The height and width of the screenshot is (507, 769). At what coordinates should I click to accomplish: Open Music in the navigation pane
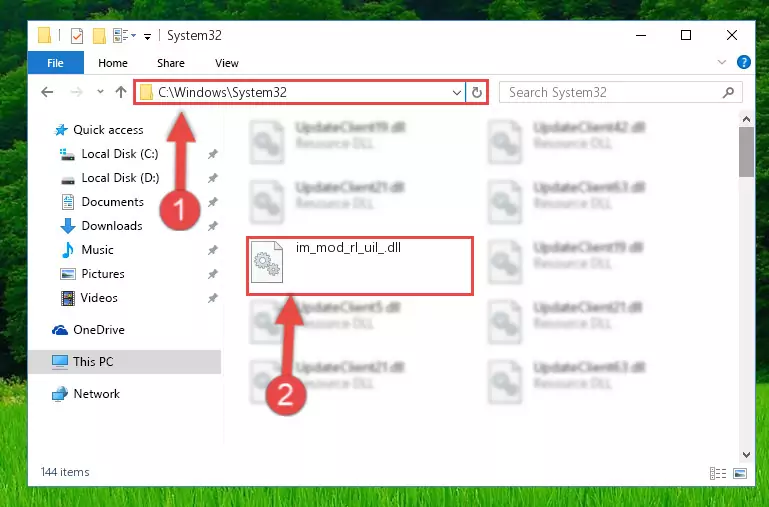point(98,250)
